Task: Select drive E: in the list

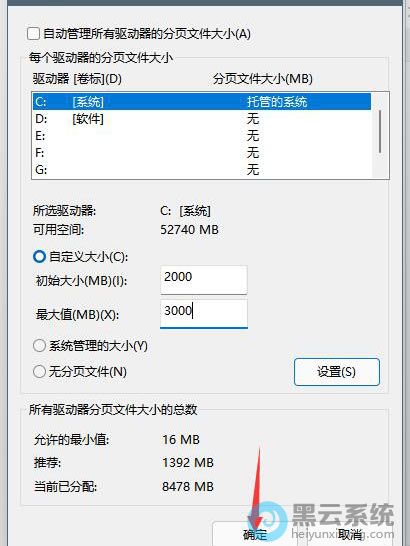Action: coord(202,135)
